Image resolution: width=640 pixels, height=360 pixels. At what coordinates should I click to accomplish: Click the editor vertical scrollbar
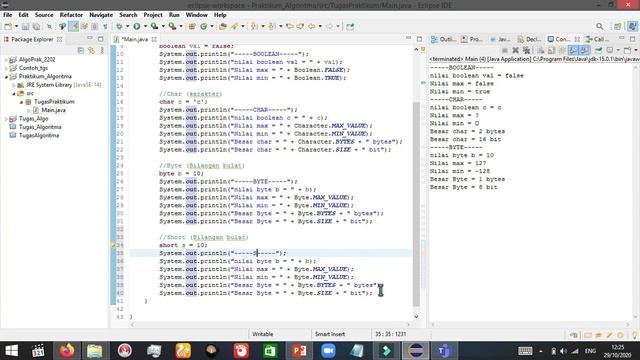416,204
